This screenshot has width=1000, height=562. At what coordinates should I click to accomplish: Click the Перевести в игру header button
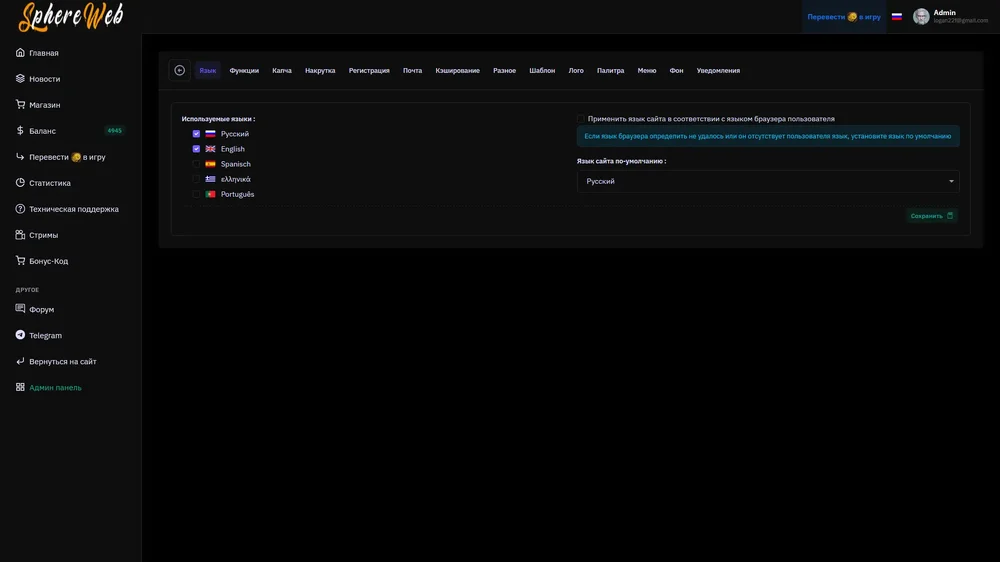(843, 17)
